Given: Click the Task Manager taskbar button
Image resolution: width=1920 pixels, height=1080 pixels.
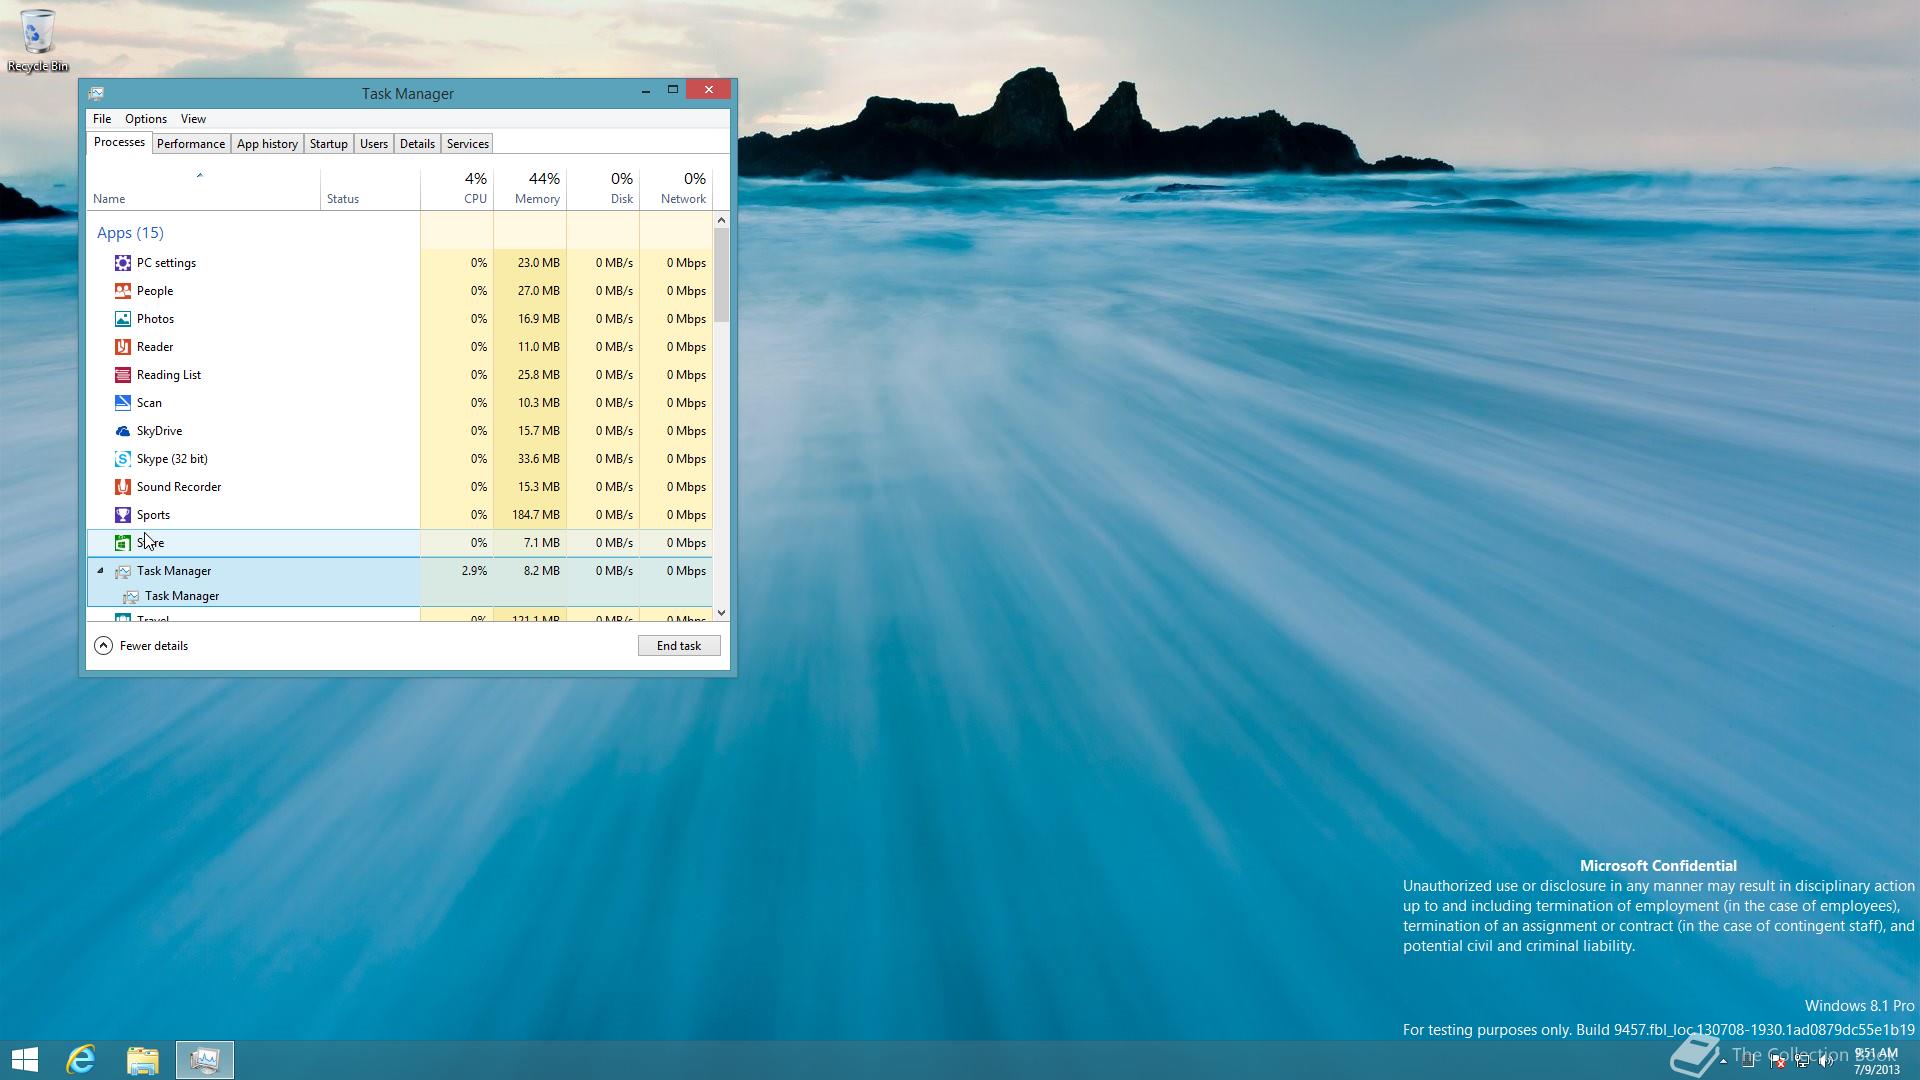Looking at the screenshot, I should (205, 1060).
